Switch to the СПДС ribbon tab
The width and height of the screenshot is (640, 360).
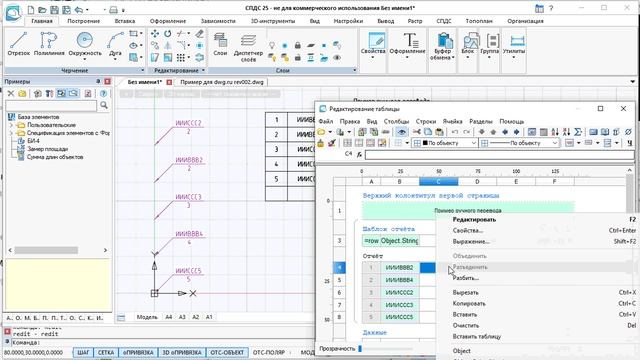tap(444, 21)
